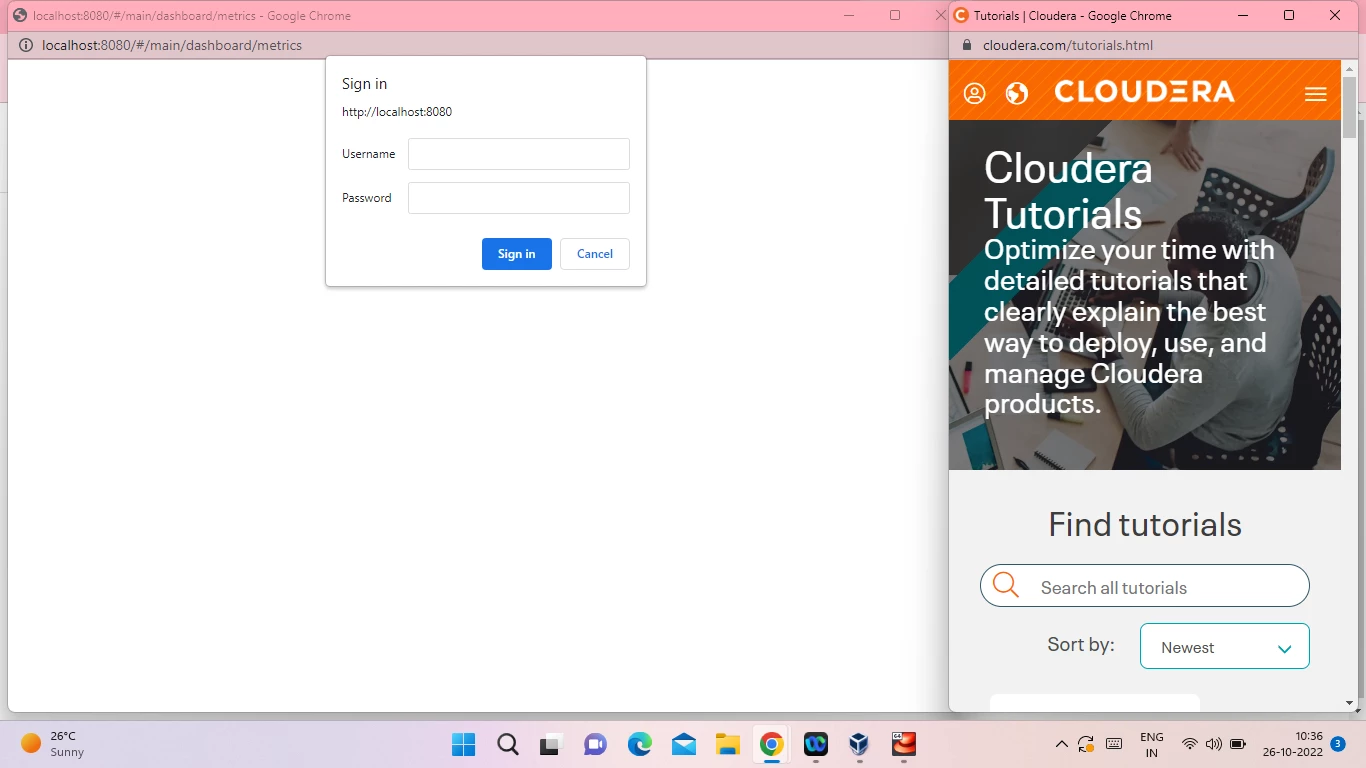Open Task View on the taskbar
This screenshot has width=1366, height=768.
click(551, 744)
